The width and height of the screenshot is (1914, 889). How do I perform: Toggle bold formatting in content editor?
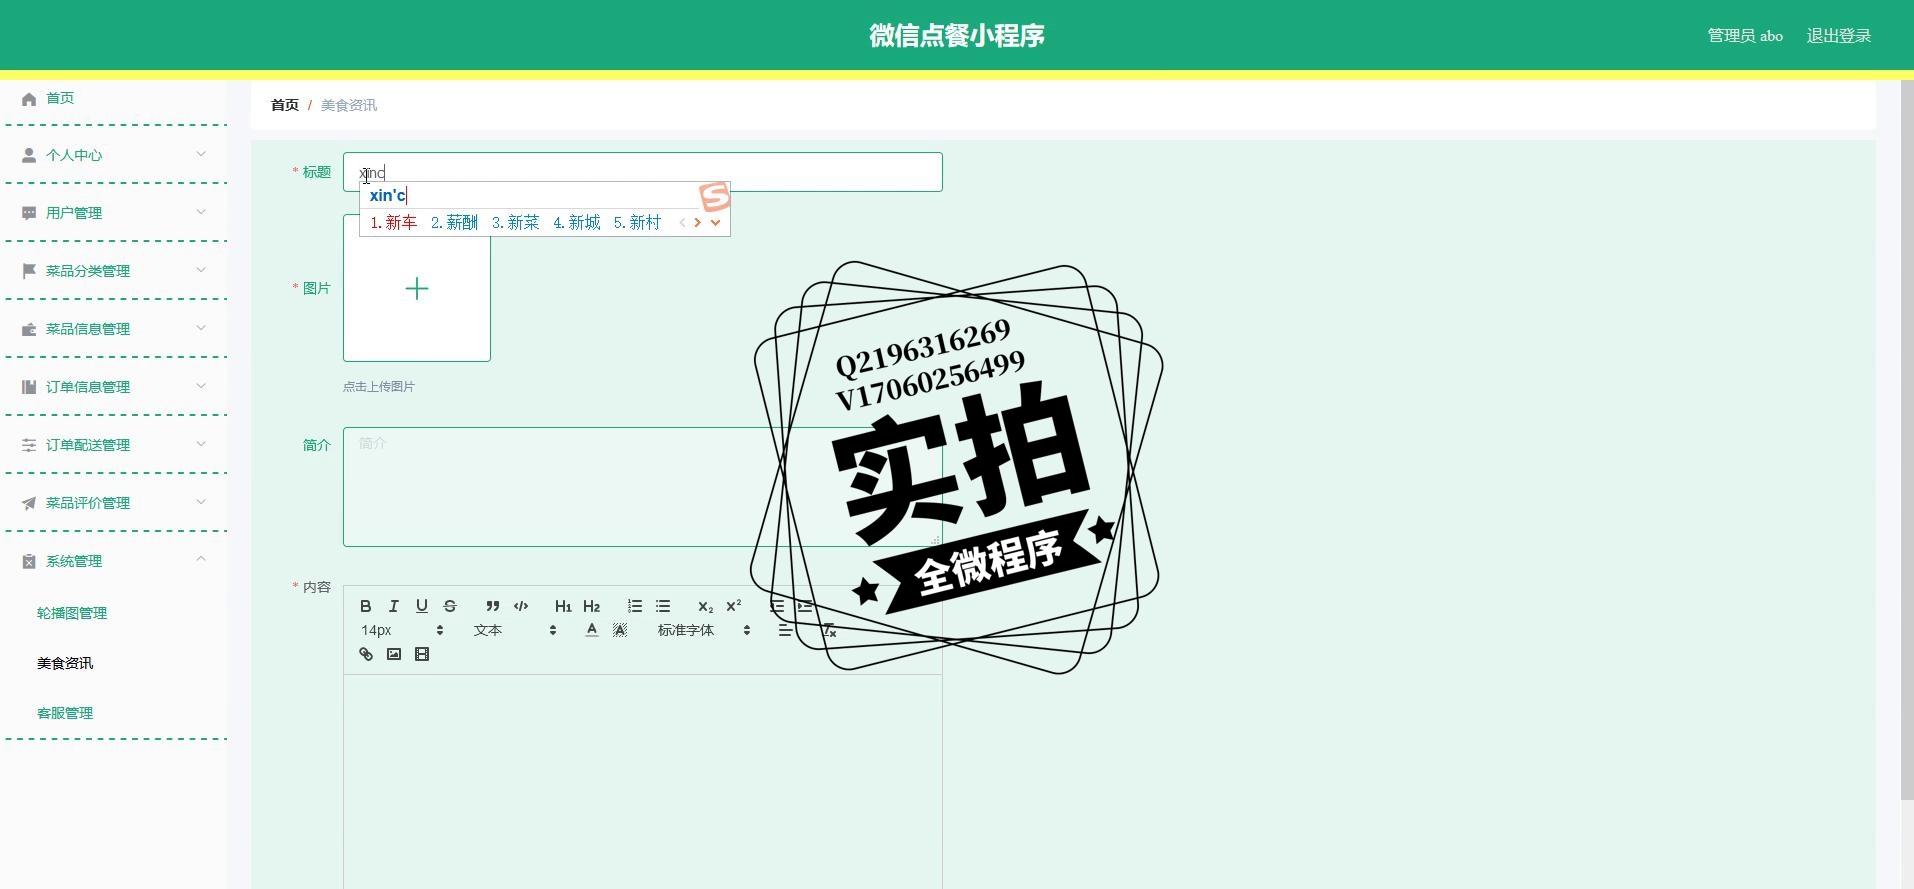click(366, 606)
